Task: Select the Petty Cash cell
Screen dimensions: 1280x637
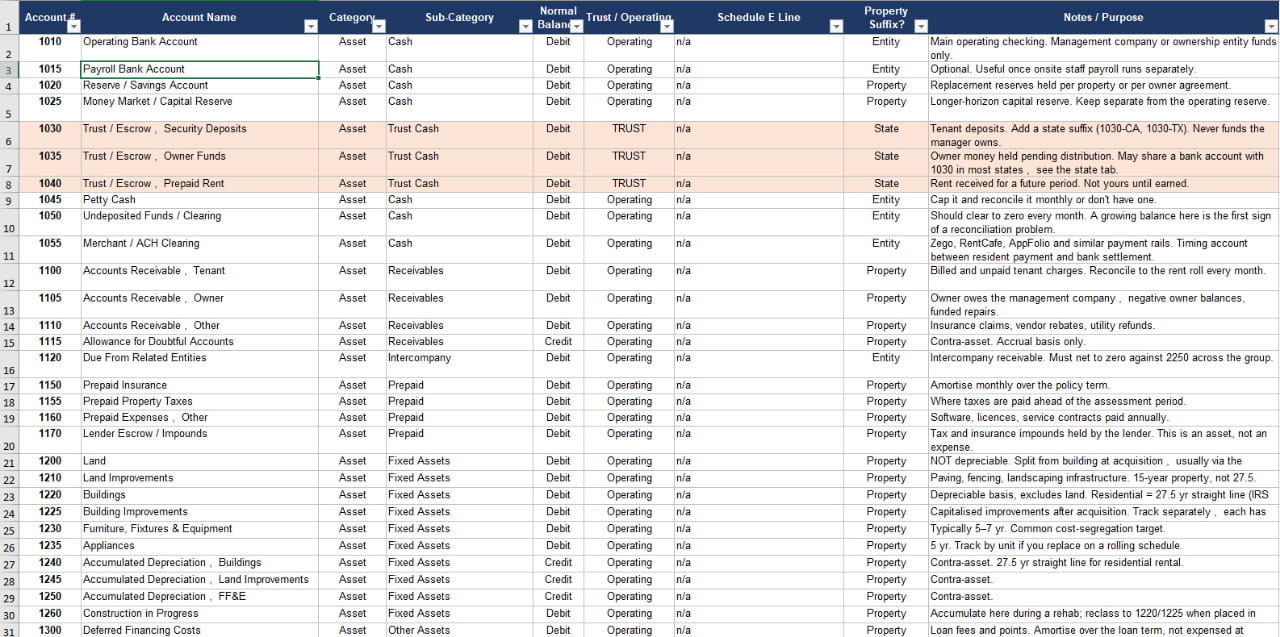Action: pos(200,200)
